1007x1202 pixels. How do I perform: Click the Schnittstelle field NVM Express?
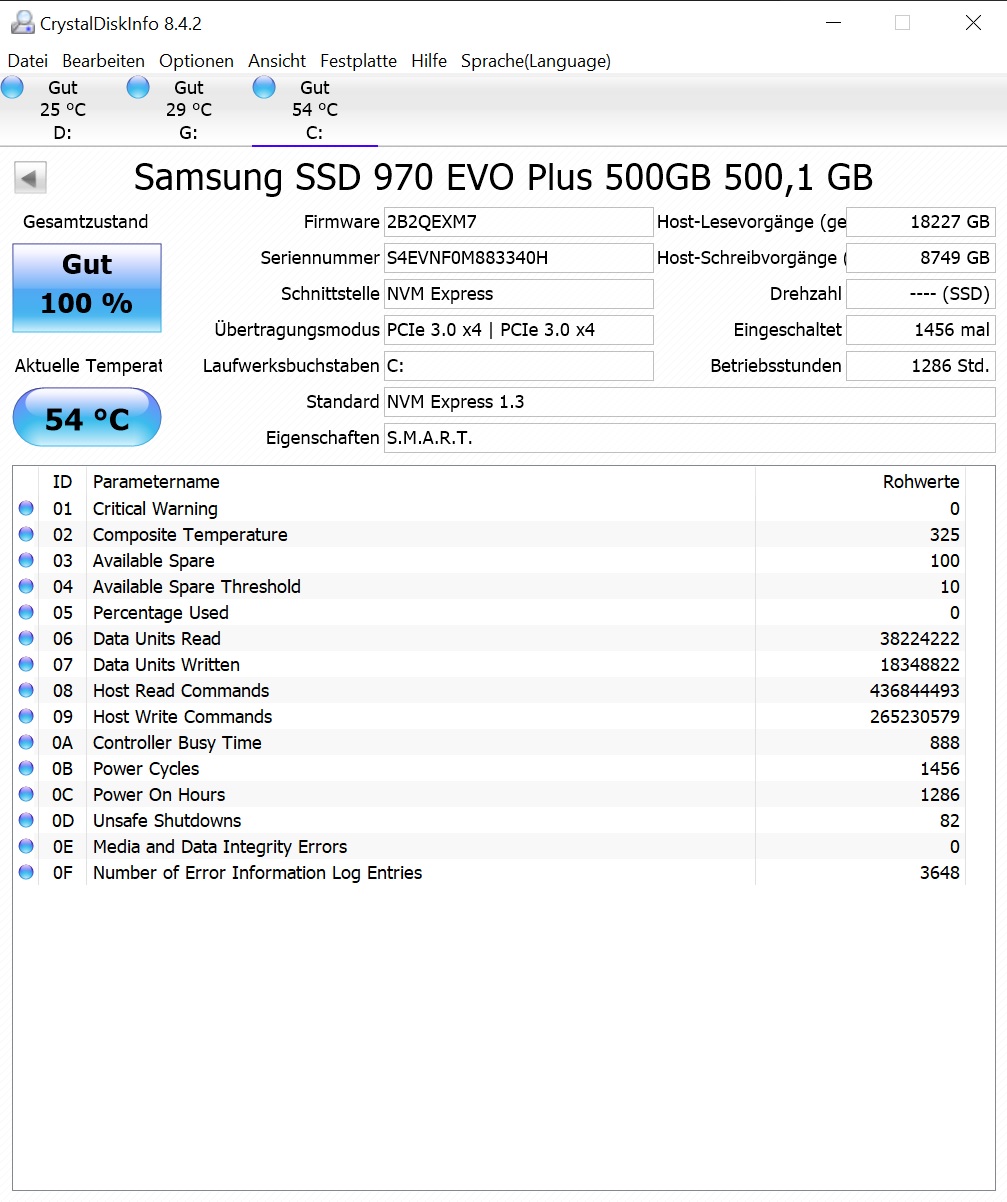[x=519, y=294]
